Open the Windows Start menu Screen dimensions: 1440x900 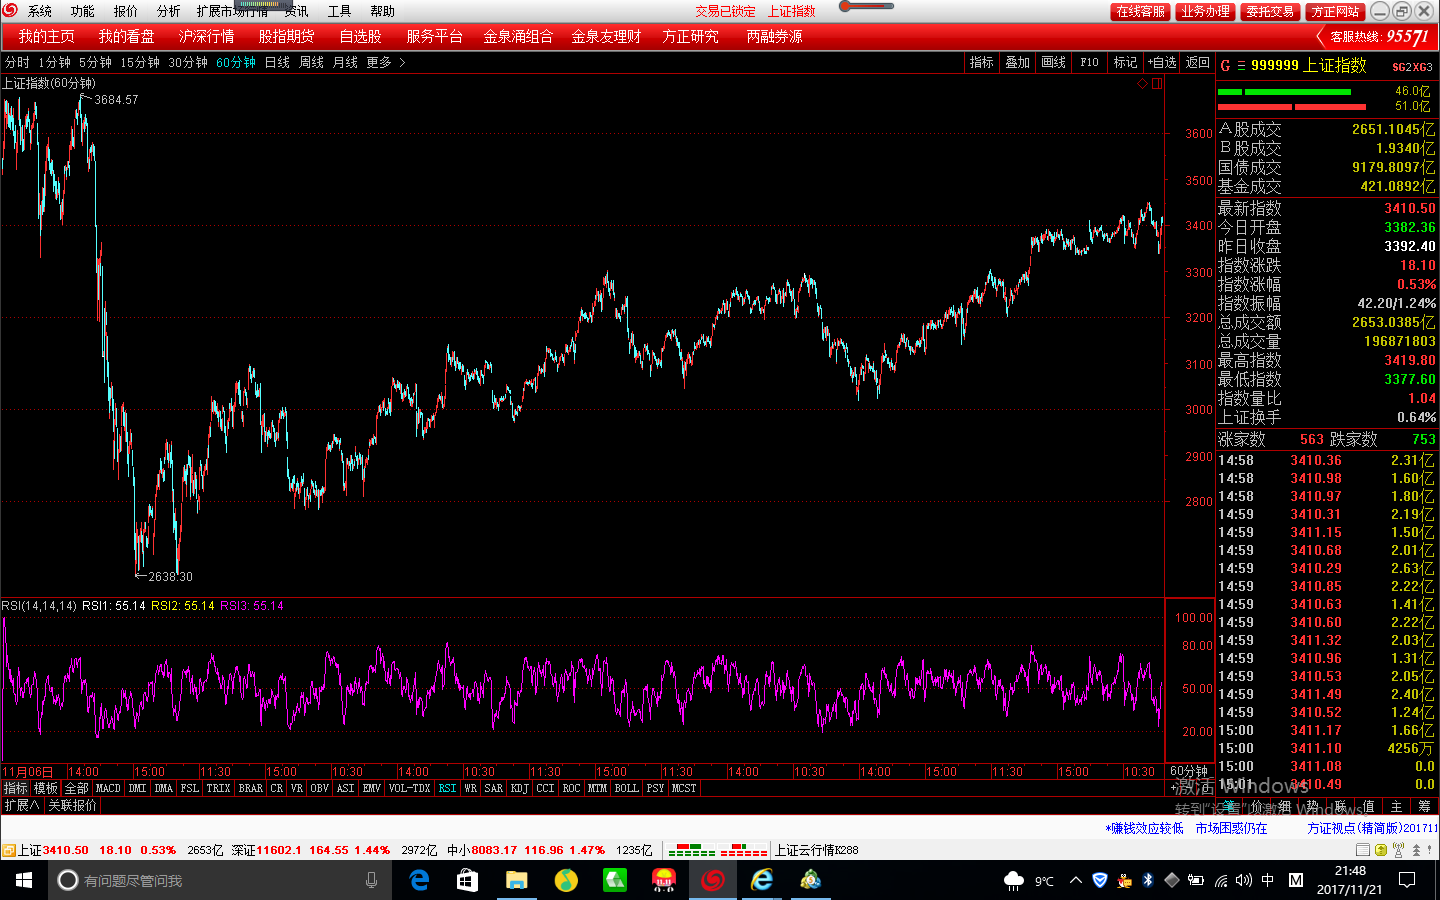coord(24,880)
